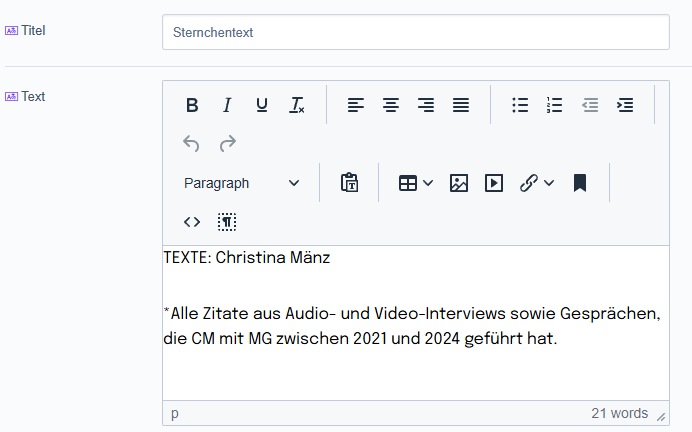The image size is (692, 432).
Task: Toggle bold formatting
Action: (192, 105)
